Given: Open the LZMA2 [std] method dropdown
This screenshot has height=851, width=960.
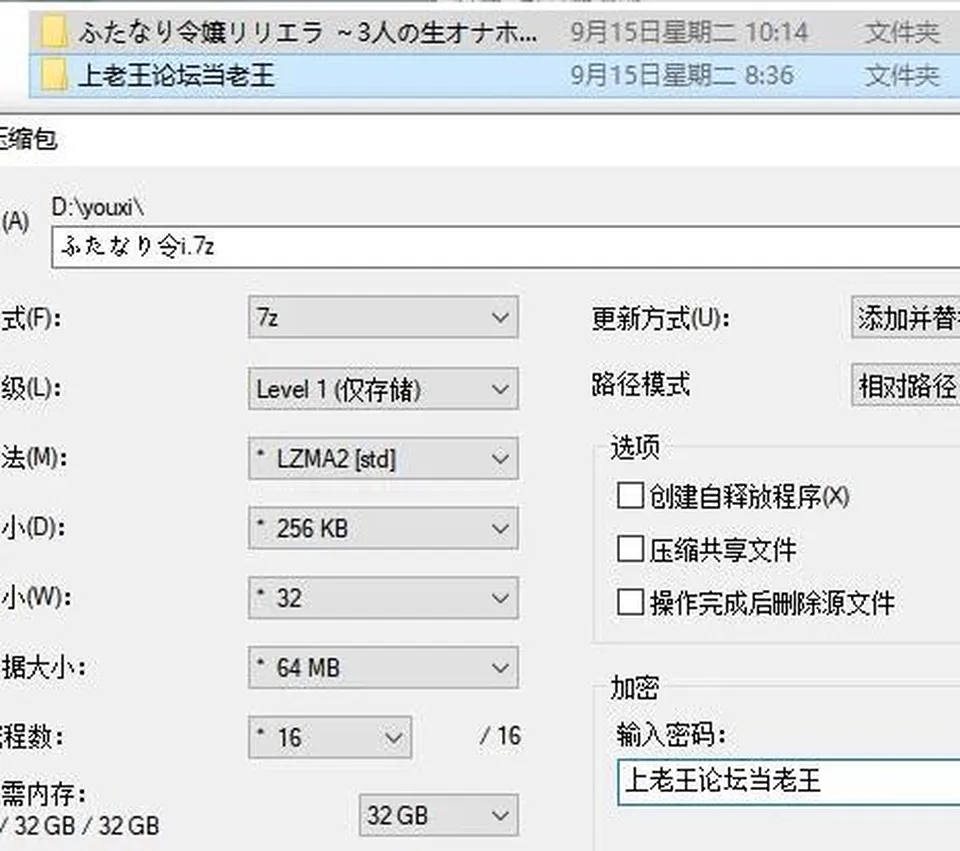Looking at the screenshot, I should tap(383, 458).
